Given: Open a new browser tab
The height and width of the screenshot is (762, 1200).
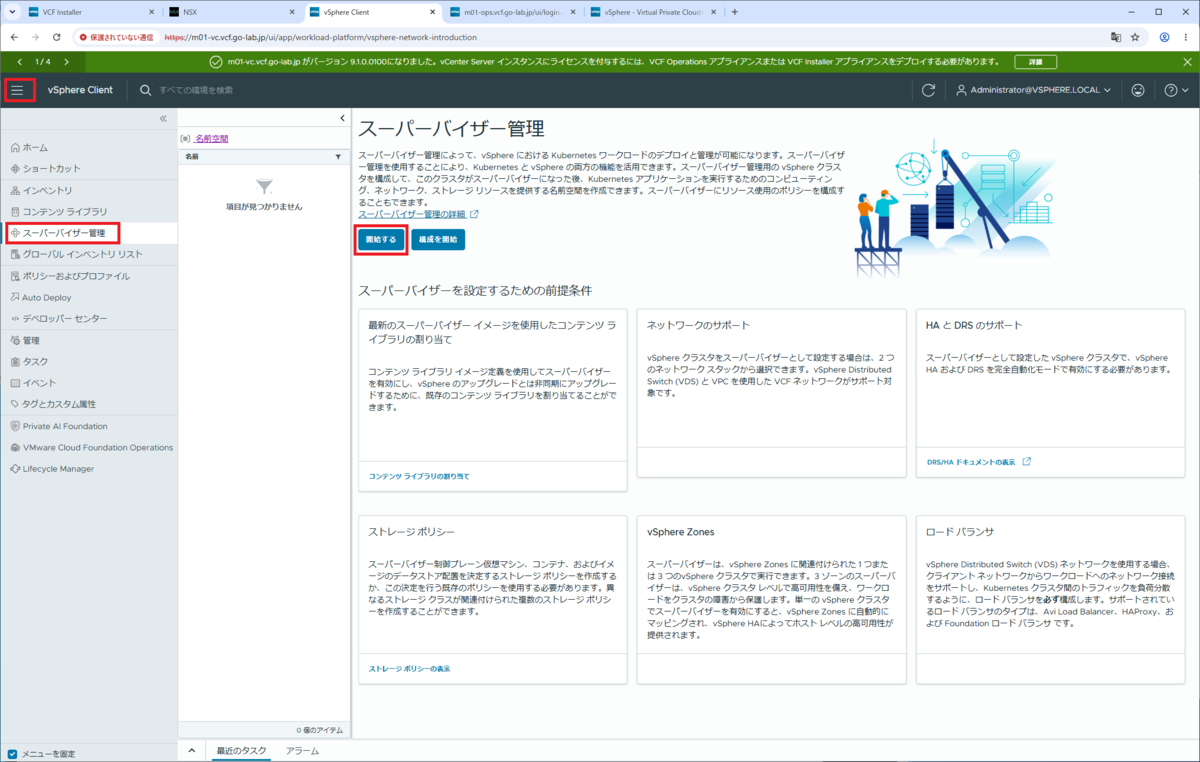Looking at the screenshot, I should point(735,12).
